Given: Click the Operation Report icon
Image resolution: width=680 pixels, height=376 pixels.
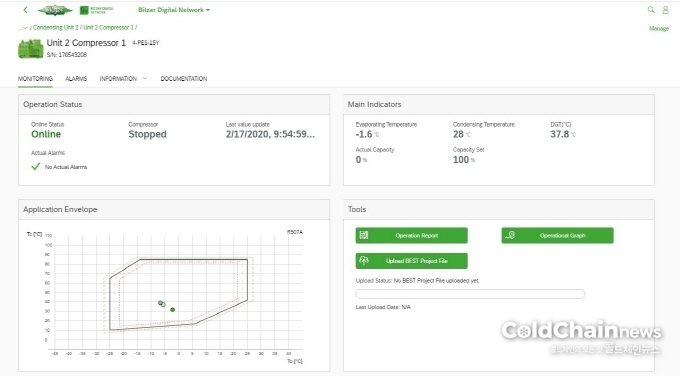Looking at the screenshot, I should (x=364, y=235).
